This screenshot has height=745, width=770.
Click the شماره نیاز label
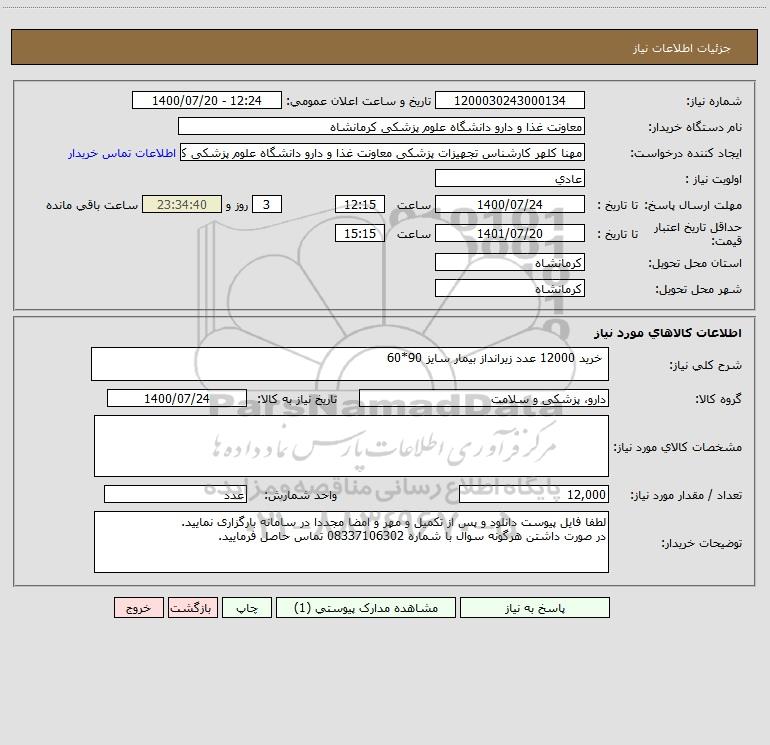tap(714, 101)
